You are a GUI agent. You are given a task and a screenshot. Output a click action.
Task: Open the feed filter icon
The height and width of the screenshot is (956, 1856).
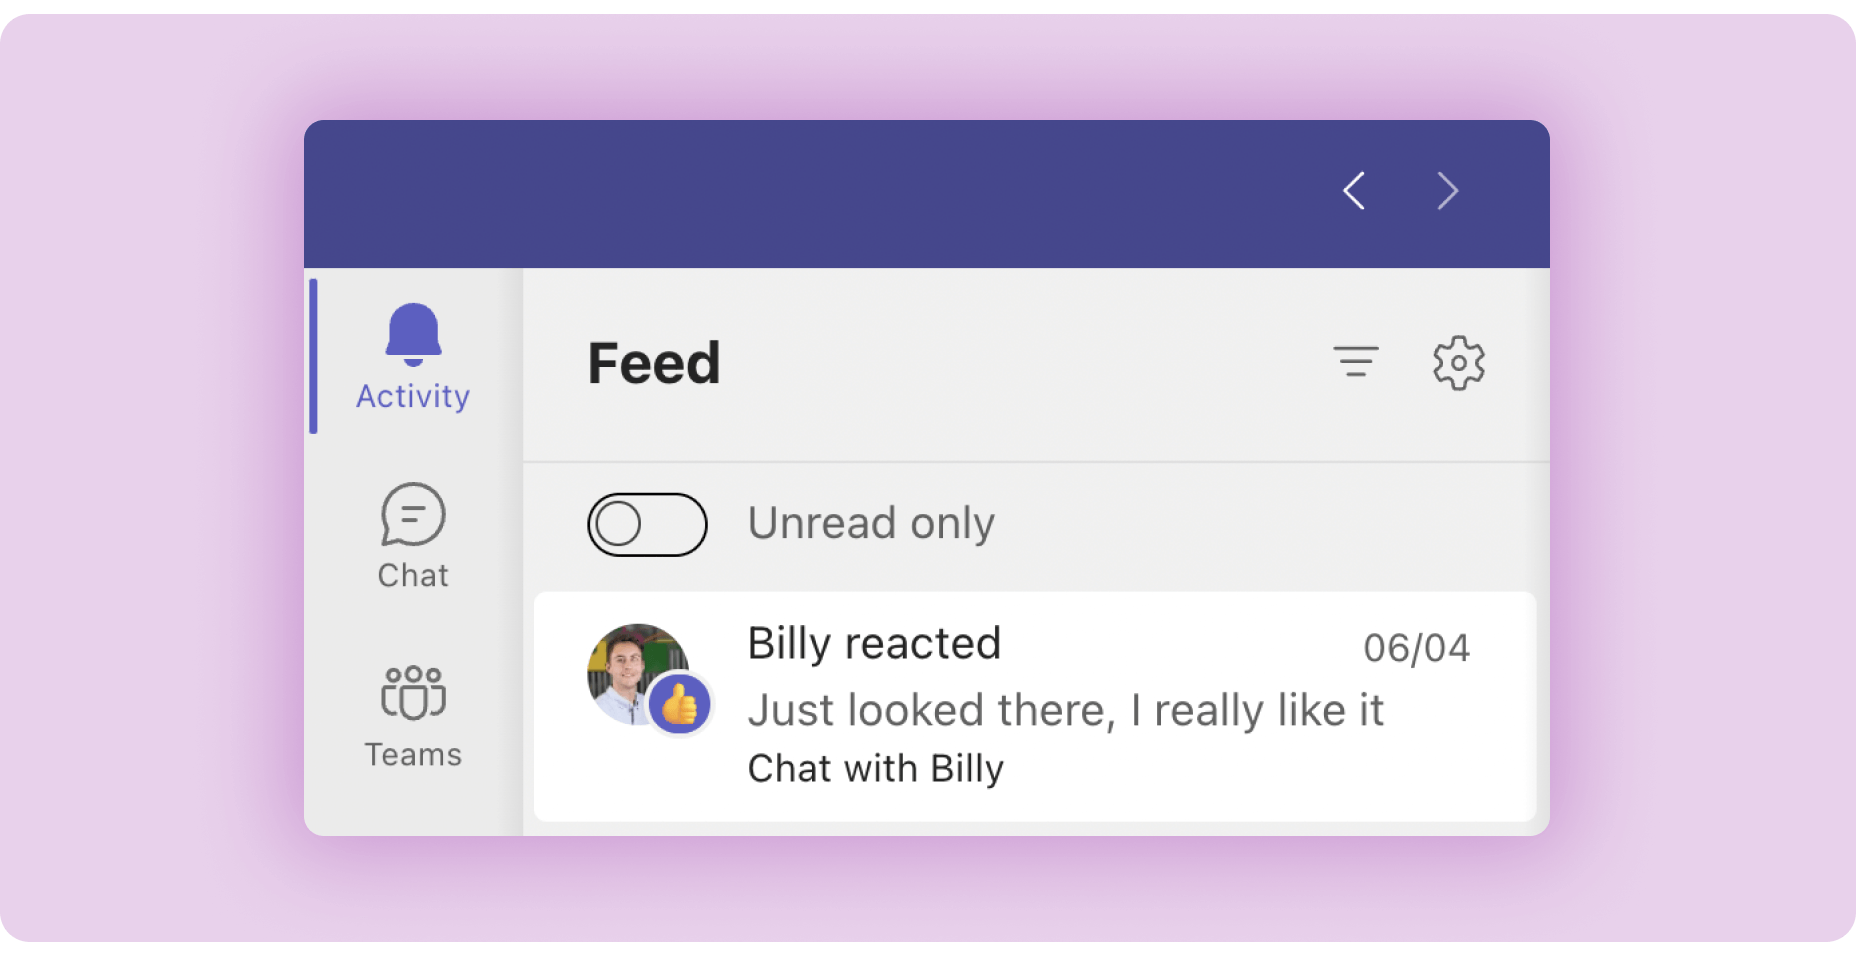pos(1356,361)
